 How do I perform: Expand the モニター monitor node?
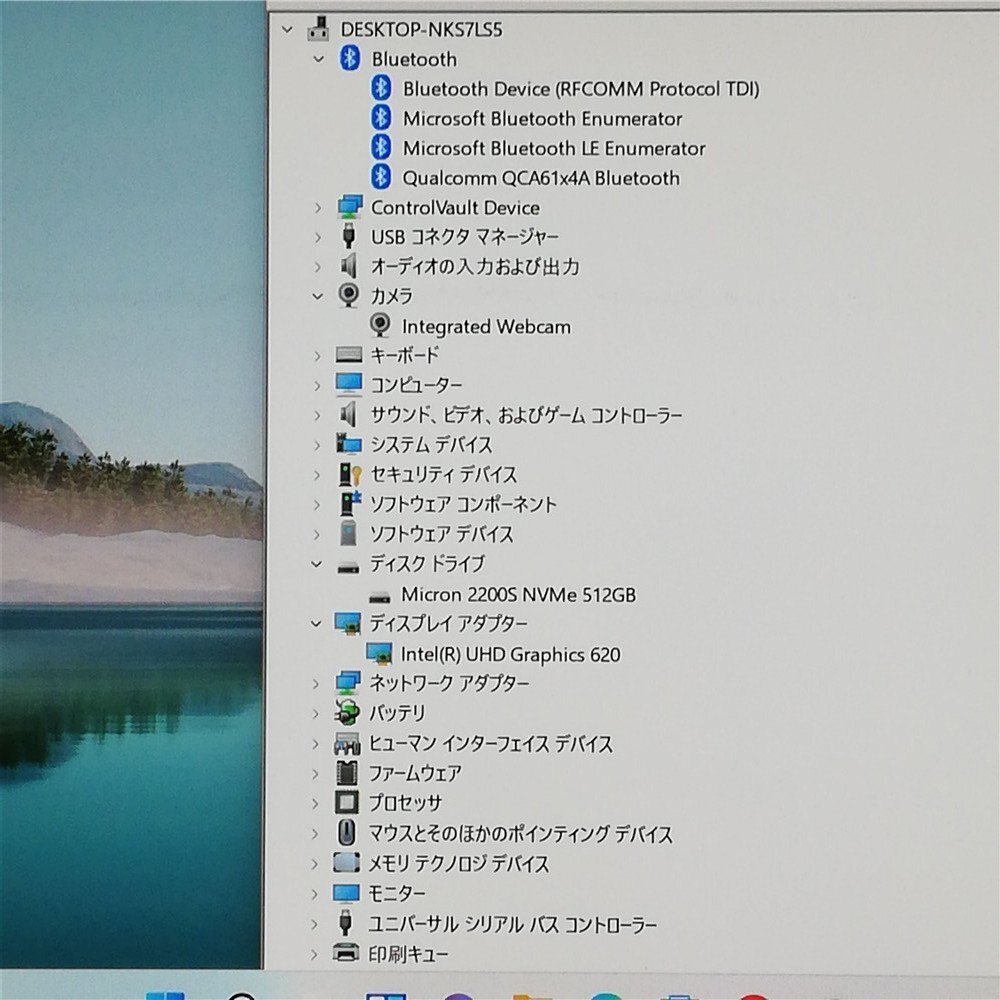pos(317,893)
